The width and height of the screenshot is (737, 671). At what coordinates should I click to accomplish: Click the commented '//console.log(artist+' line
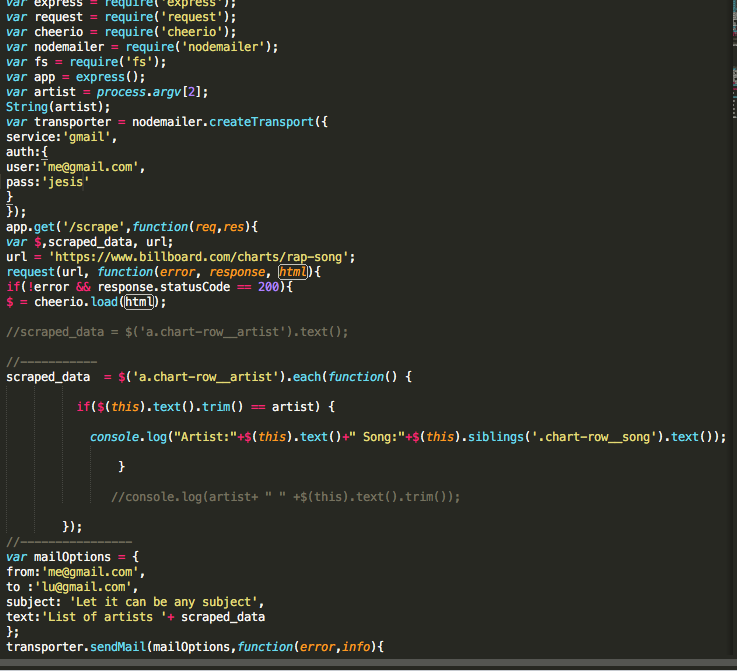pos(285,497)
